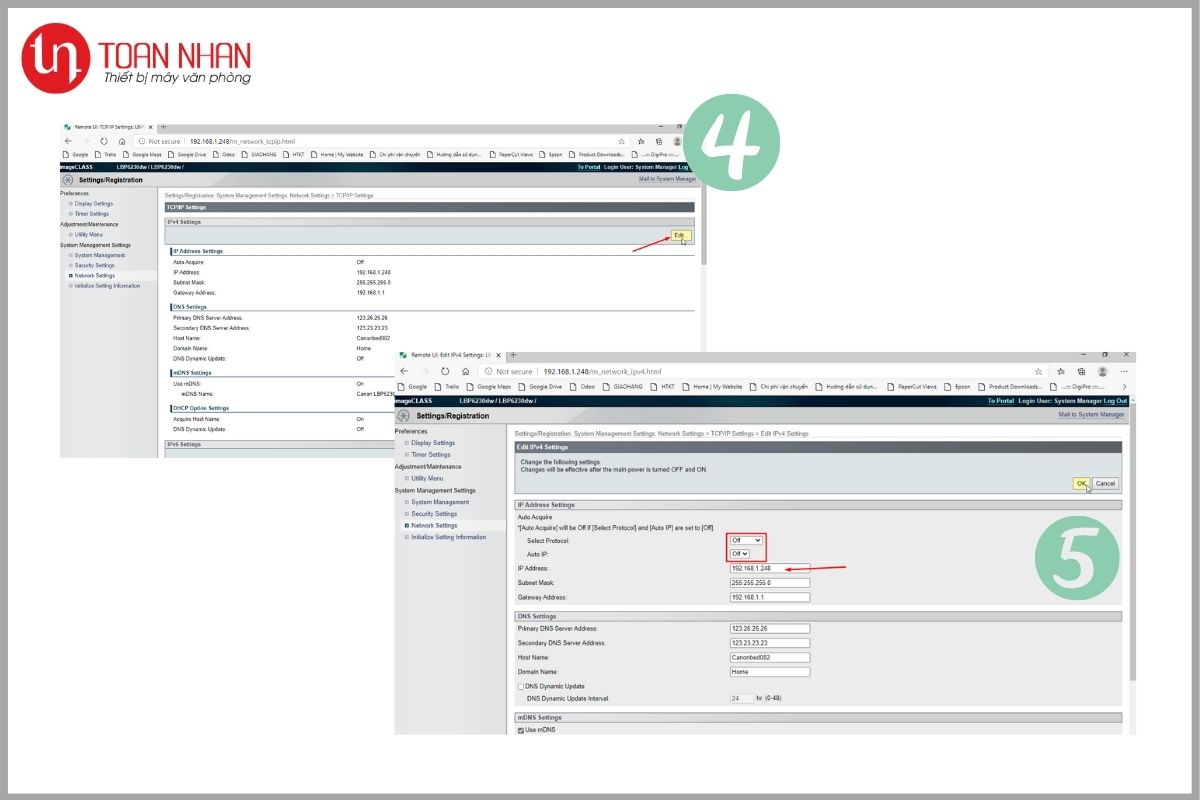Enable the DNS Dynamic Update checkbox
The height and width of the screenshot is (800, 1200).
click(x=521, y=686)
